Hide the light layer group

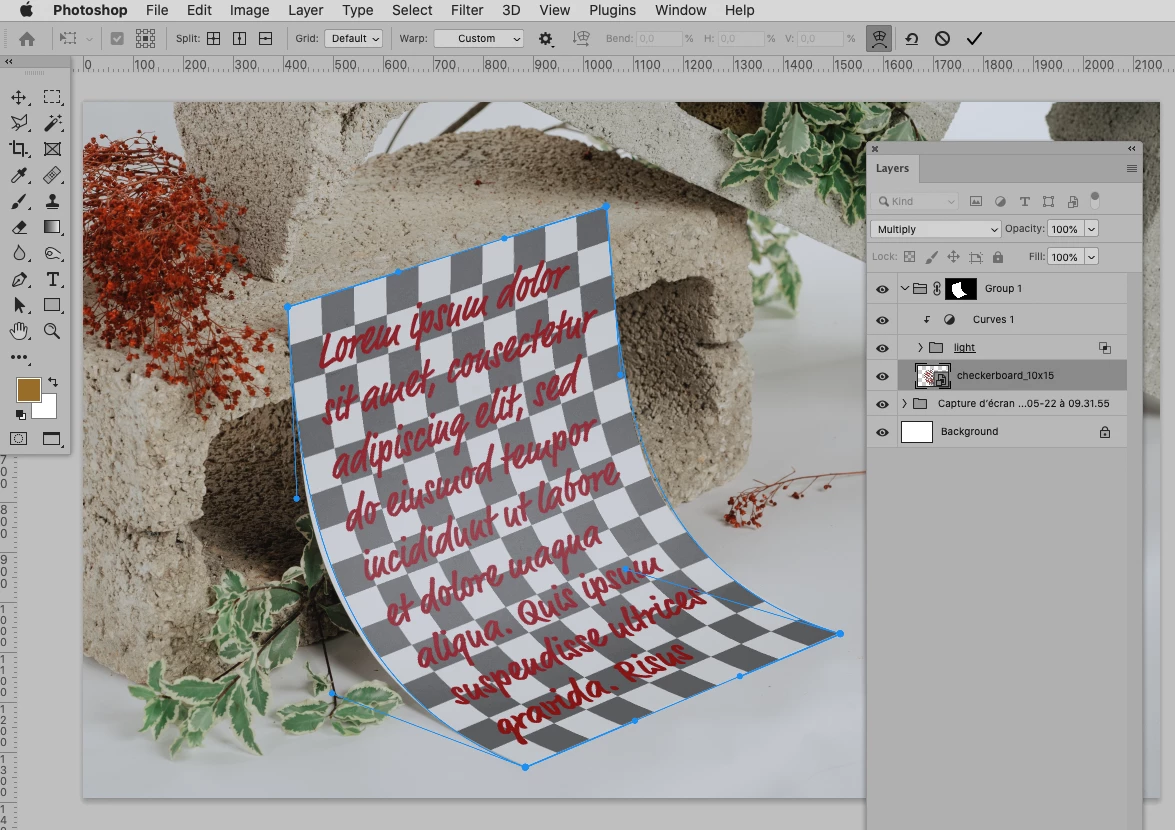coord(882,348)
